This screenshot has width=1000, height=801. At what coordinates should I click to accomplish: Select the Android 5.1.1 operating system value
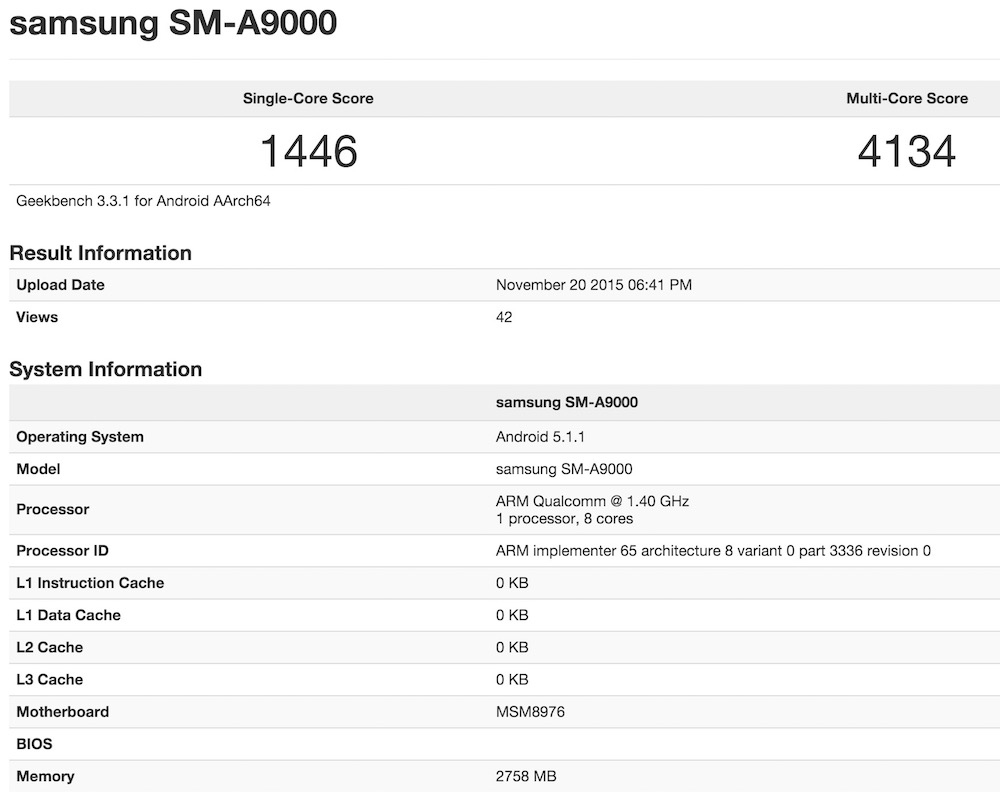pyautogui.click(x=542, y=437)
